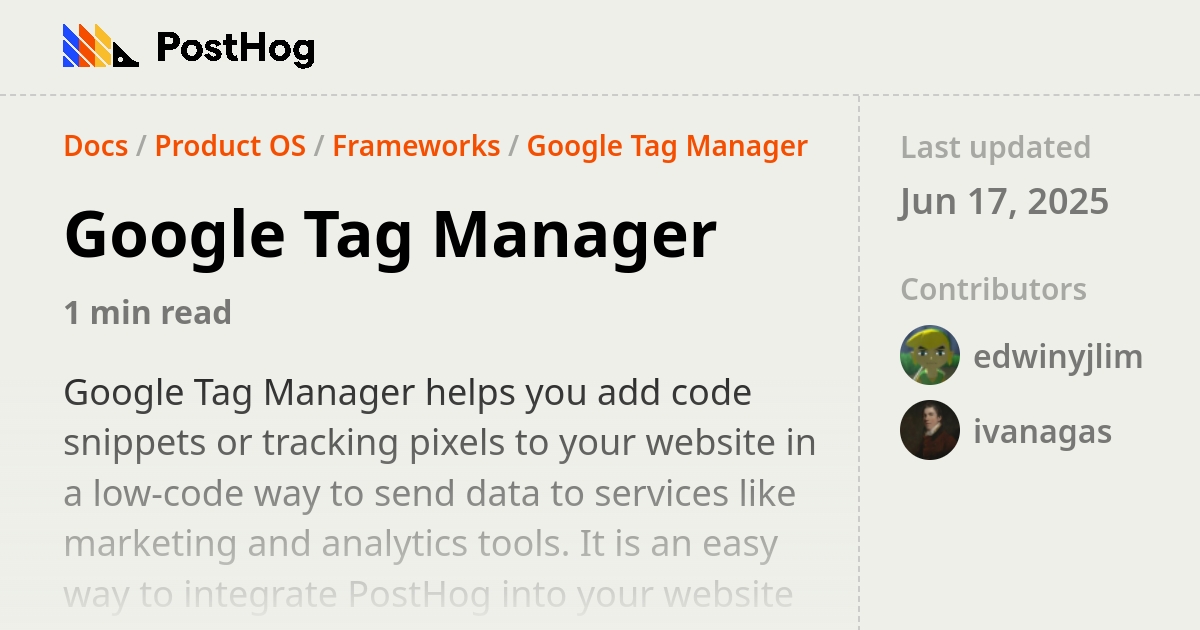Click the Contributors section heading
This screenshot has height=630, width=1200.
[993, 289]
